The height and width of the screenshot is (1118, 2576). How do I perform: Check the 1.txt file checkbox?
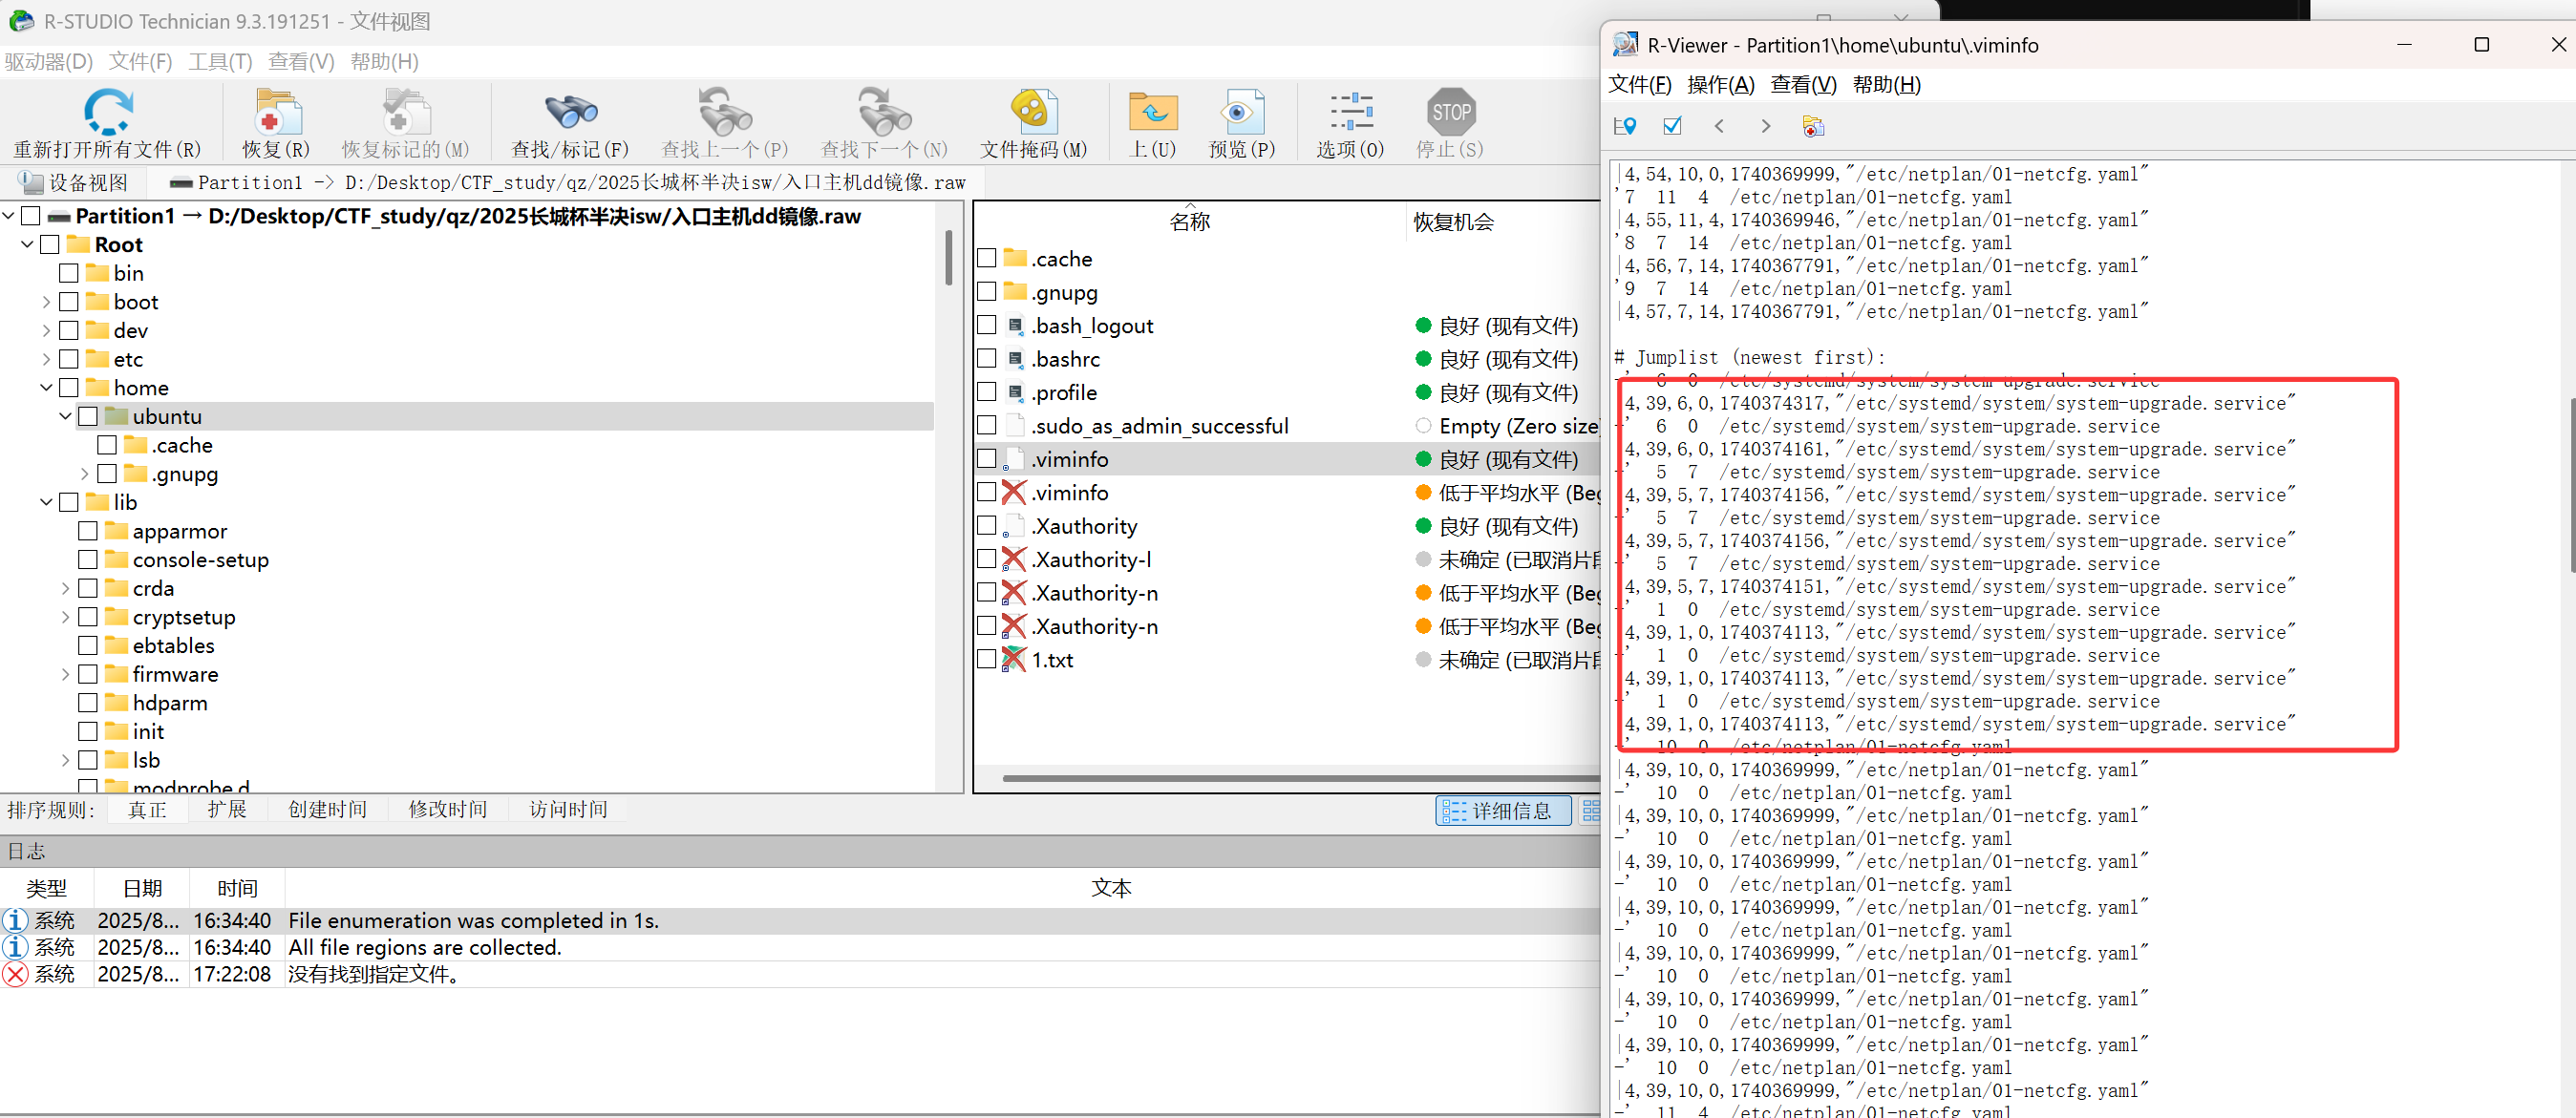click(x=987, y=659)
